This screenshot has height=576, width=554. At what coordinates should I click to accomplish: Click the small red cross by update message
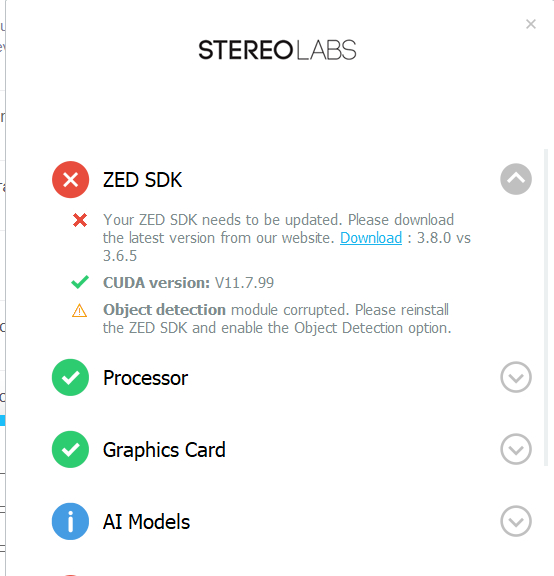point(80,220)
